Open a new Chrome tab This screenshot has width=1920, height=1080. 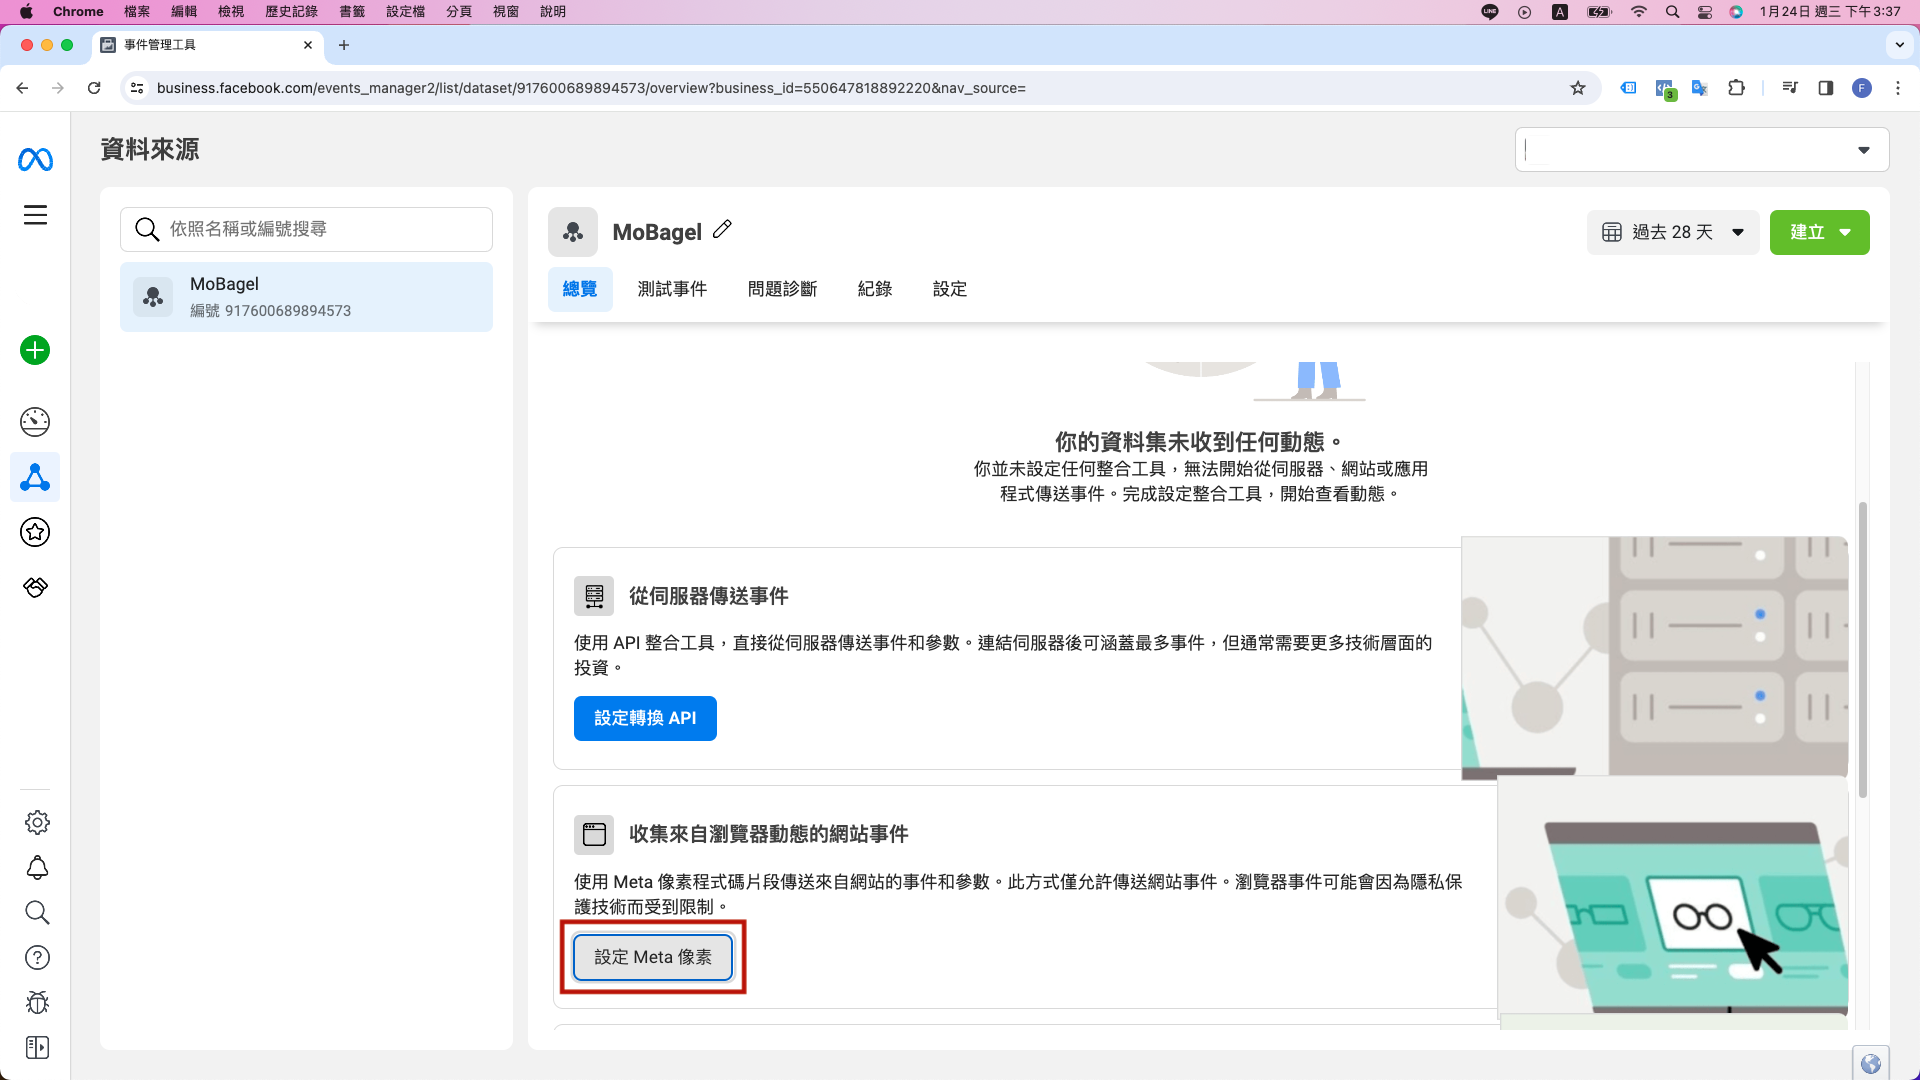344,45
